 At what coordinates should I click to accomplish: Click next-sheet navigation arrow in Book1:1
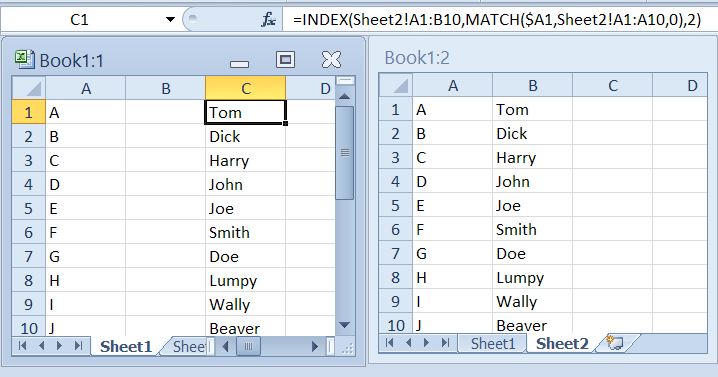(60, 346)
